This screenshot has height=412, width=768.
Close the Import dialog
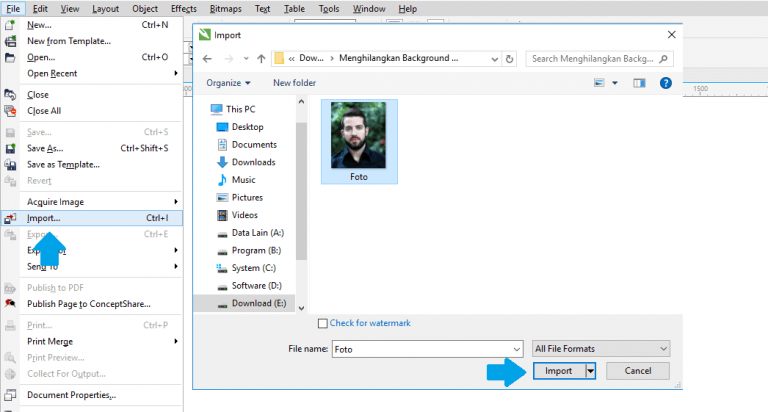coord(672,34)
